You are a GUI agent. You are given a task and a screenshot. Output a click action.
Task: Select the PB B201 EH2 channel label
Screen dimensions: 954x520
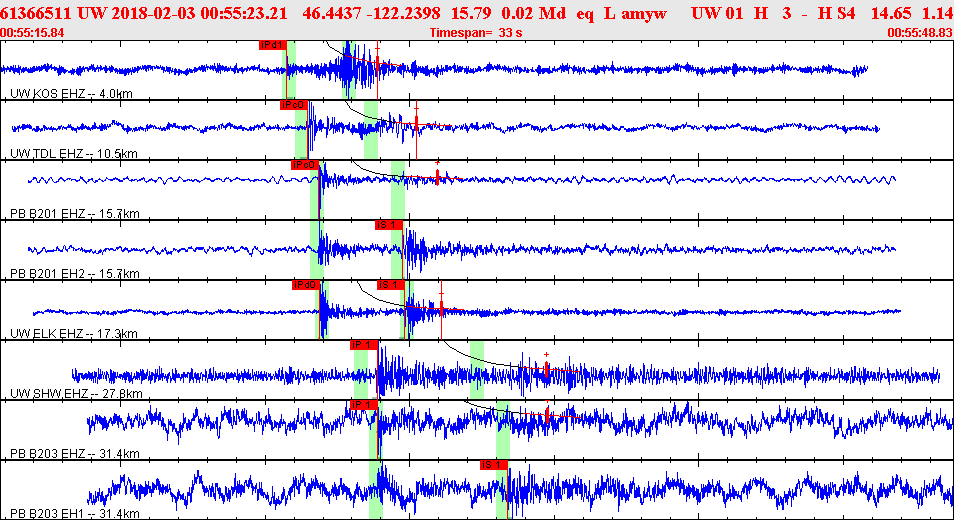point(75,274)
